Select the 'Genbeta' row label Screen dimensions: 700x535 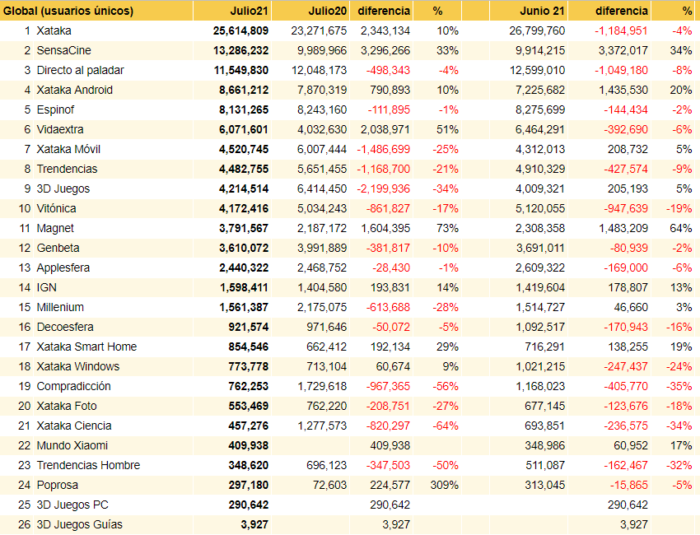(58, 248)
